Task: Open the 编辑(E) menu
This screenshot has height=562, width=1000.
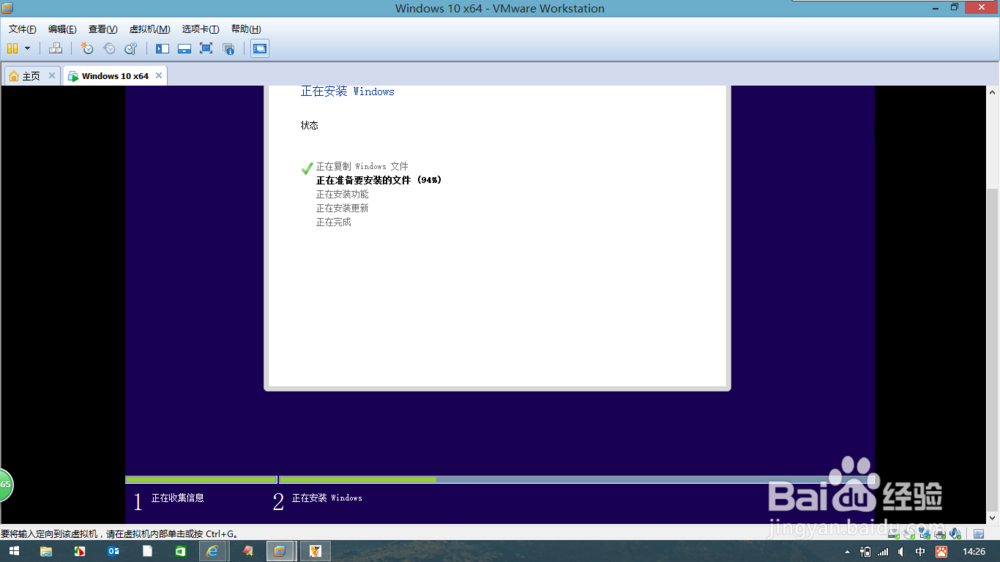Action: click(x=62, y=29)
